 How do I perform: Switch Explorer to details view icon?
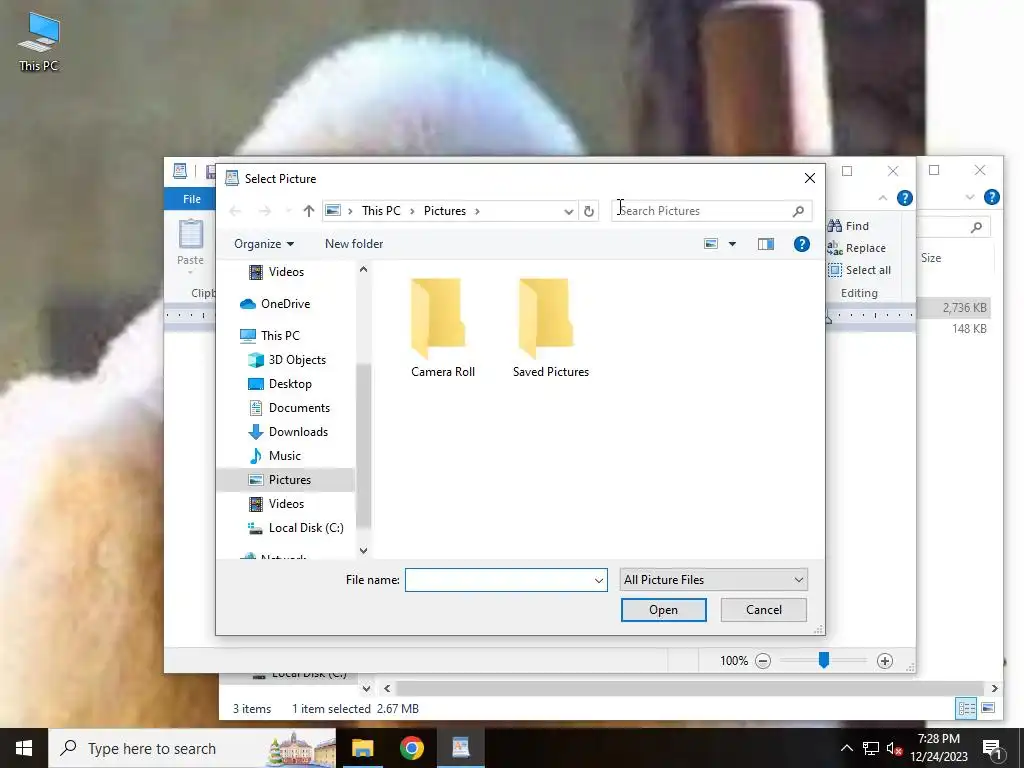click(x=966, y=709)
